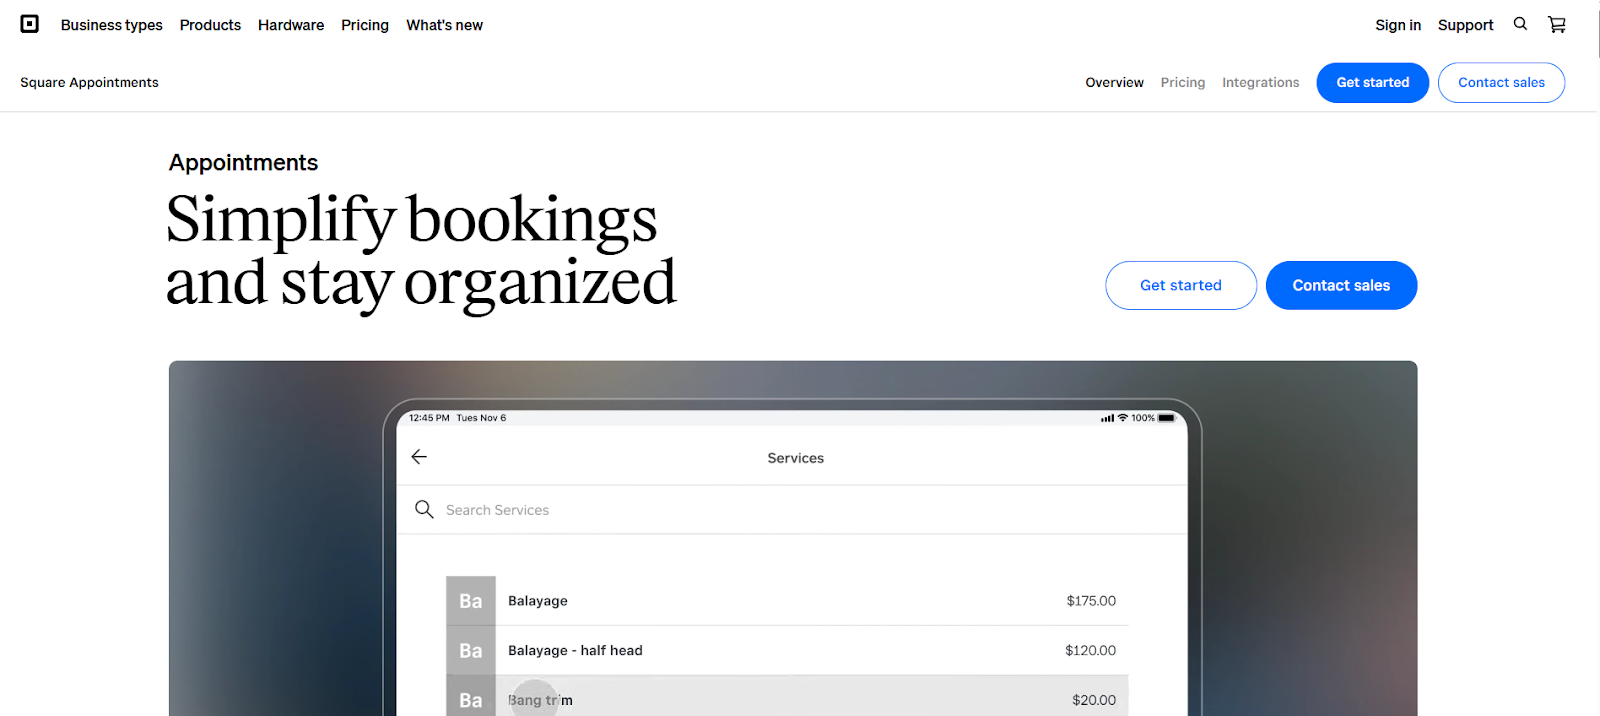This screenshot has height=716, width=1600.
Task: Click outlined Get started hero button
Action: 1181,285
